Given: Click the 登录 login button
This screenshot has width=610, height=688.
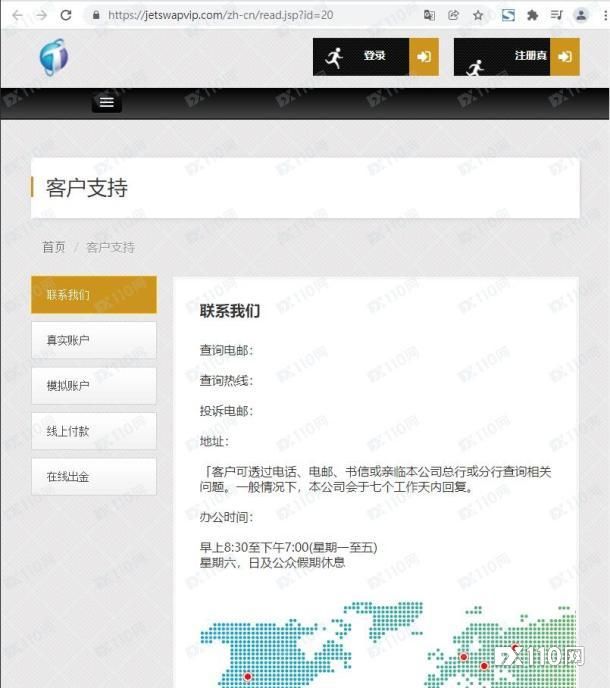Looking at the screenshot, I should pos(376,57).
